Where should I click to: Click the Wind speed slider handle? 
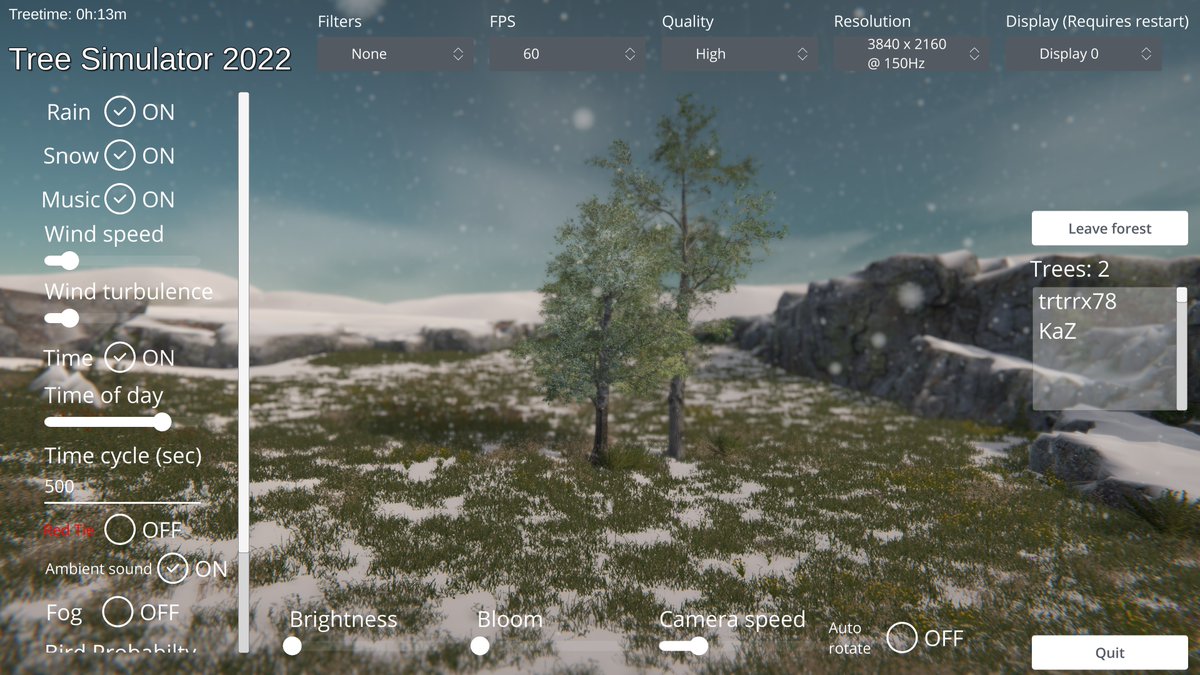tap(69, 261)
